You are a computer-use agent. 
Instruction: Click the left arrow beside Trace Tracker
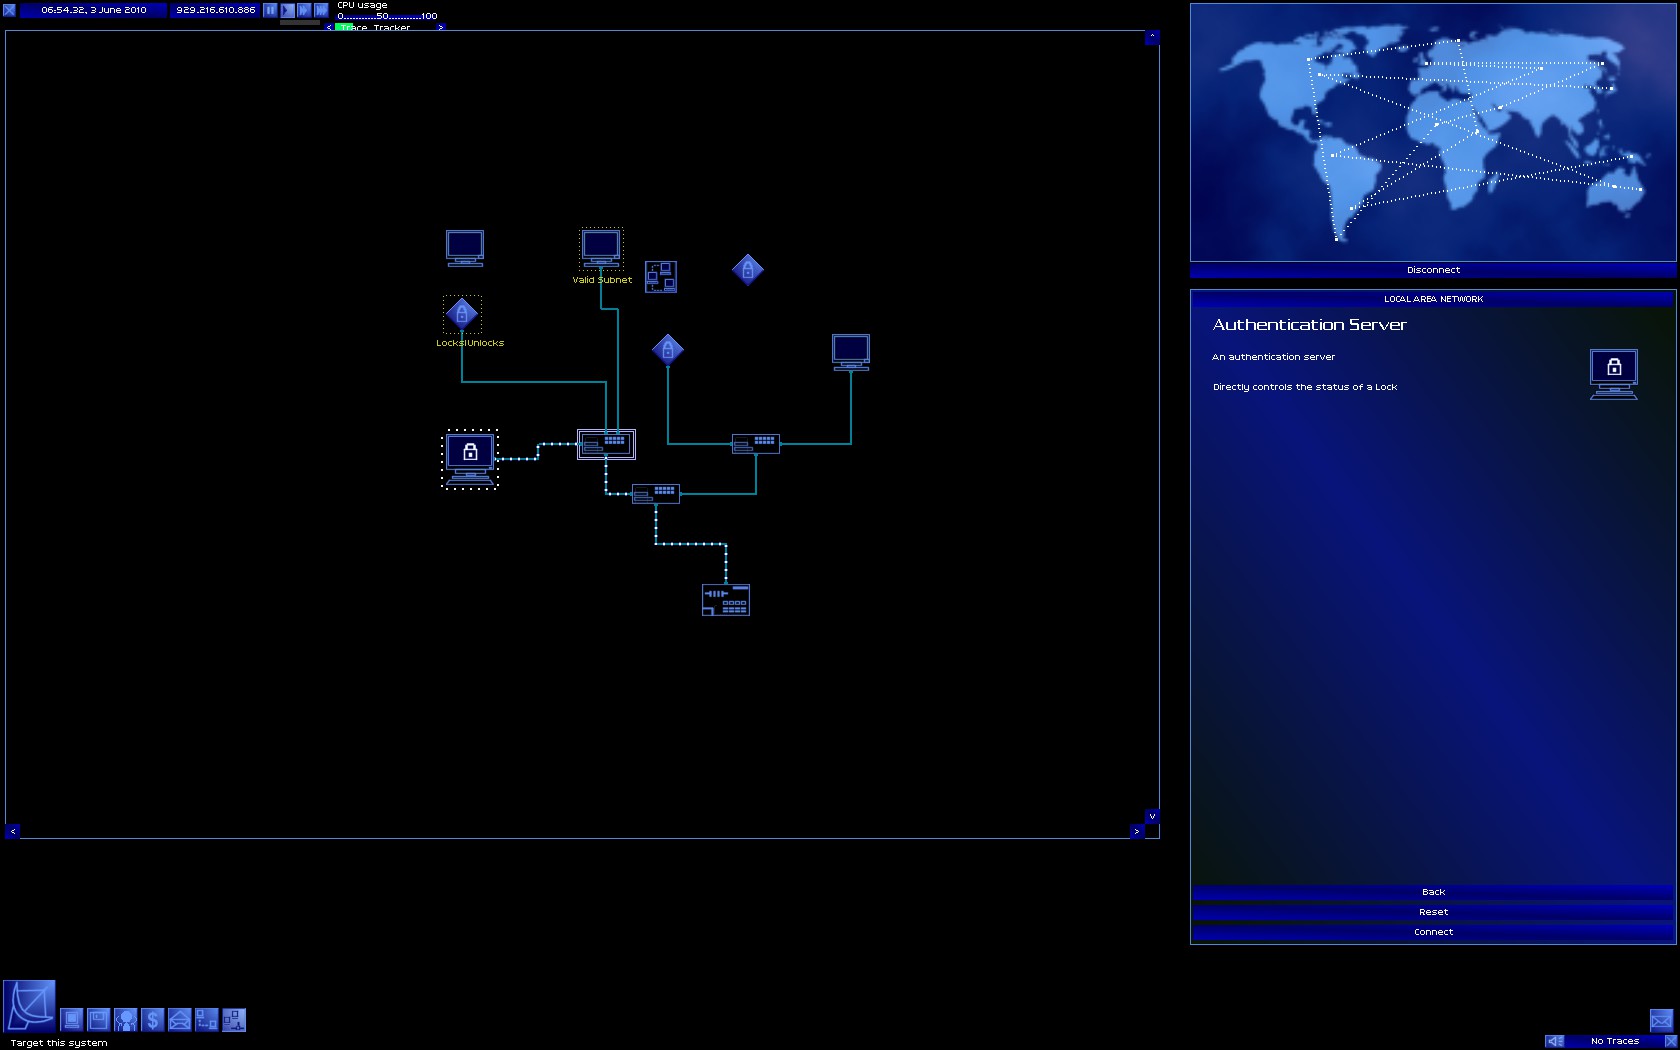pos(329,27)
